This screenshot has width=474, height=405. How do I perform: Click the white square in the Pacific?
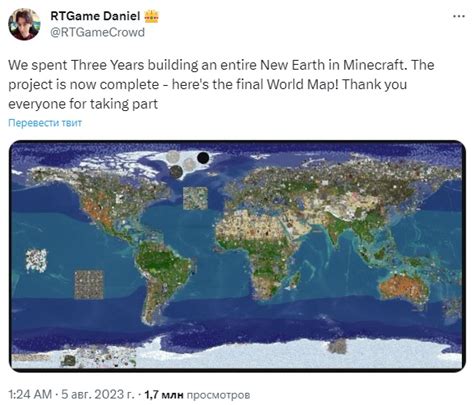pos(37,260)
